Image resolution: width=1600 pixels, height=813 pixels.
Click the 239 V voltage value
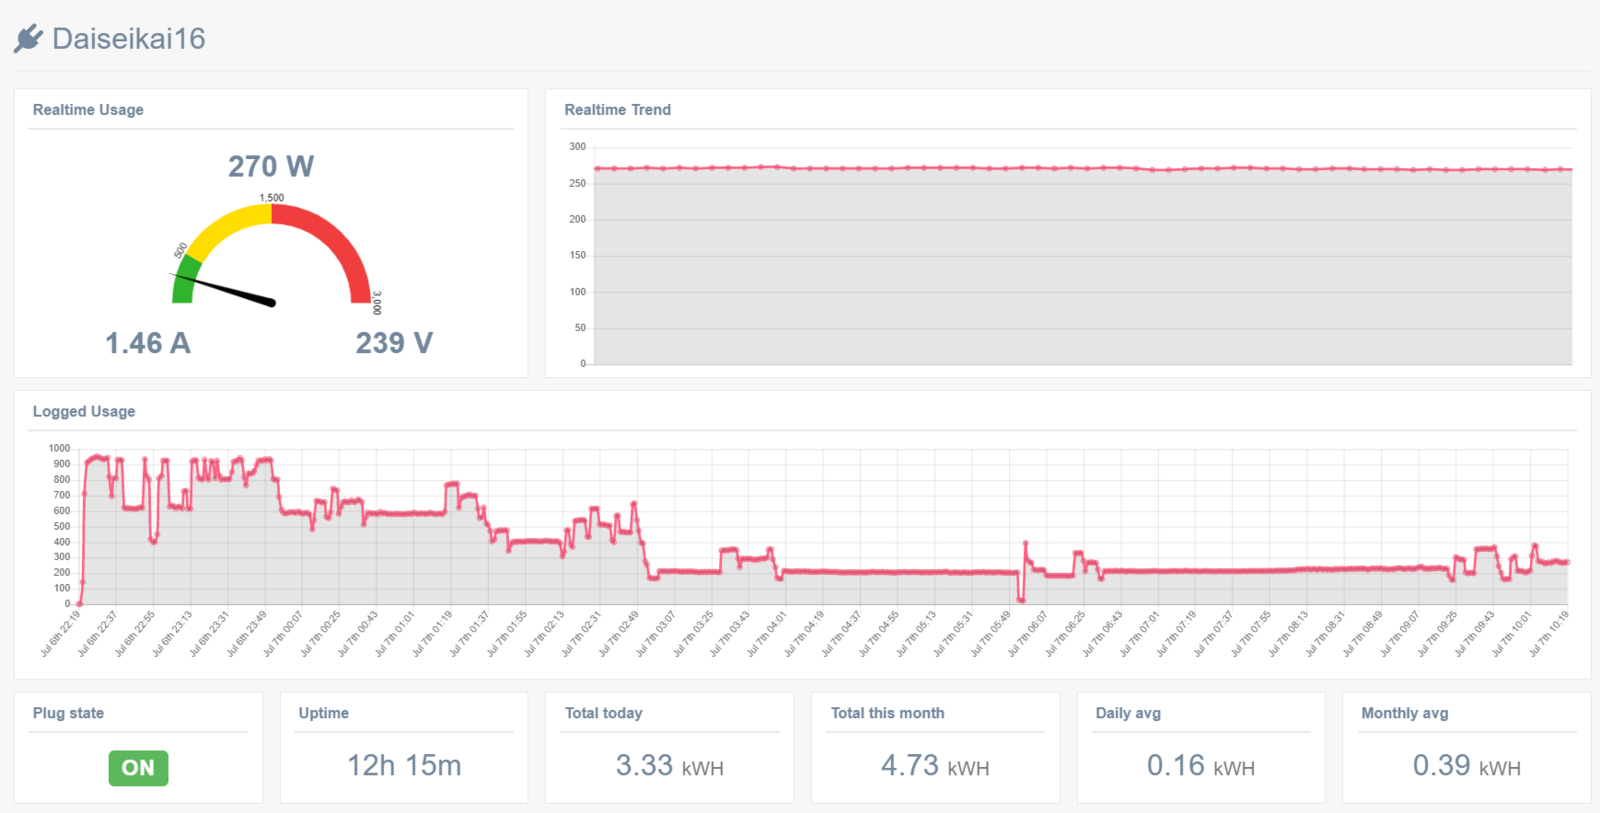pos(394,343)
